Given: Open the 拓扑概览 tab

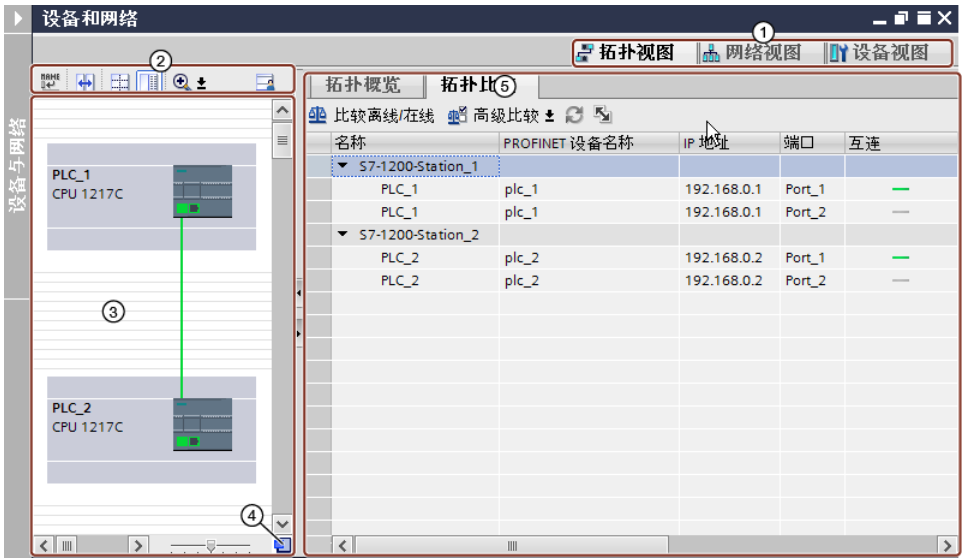Looking at the screenshot, I should (363, 84).
